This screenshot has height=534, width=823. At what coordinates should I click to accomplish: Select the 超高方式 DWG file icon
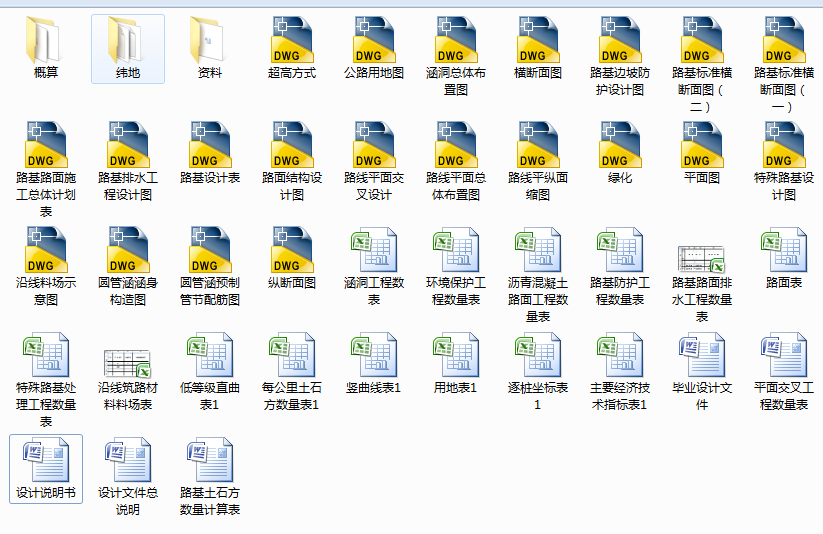[292, 40]
